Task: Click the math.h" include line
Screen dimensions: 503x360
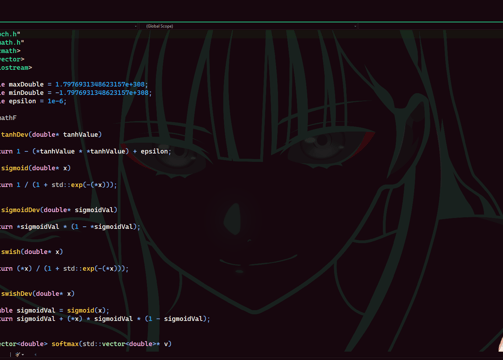Action: point(12,43)
